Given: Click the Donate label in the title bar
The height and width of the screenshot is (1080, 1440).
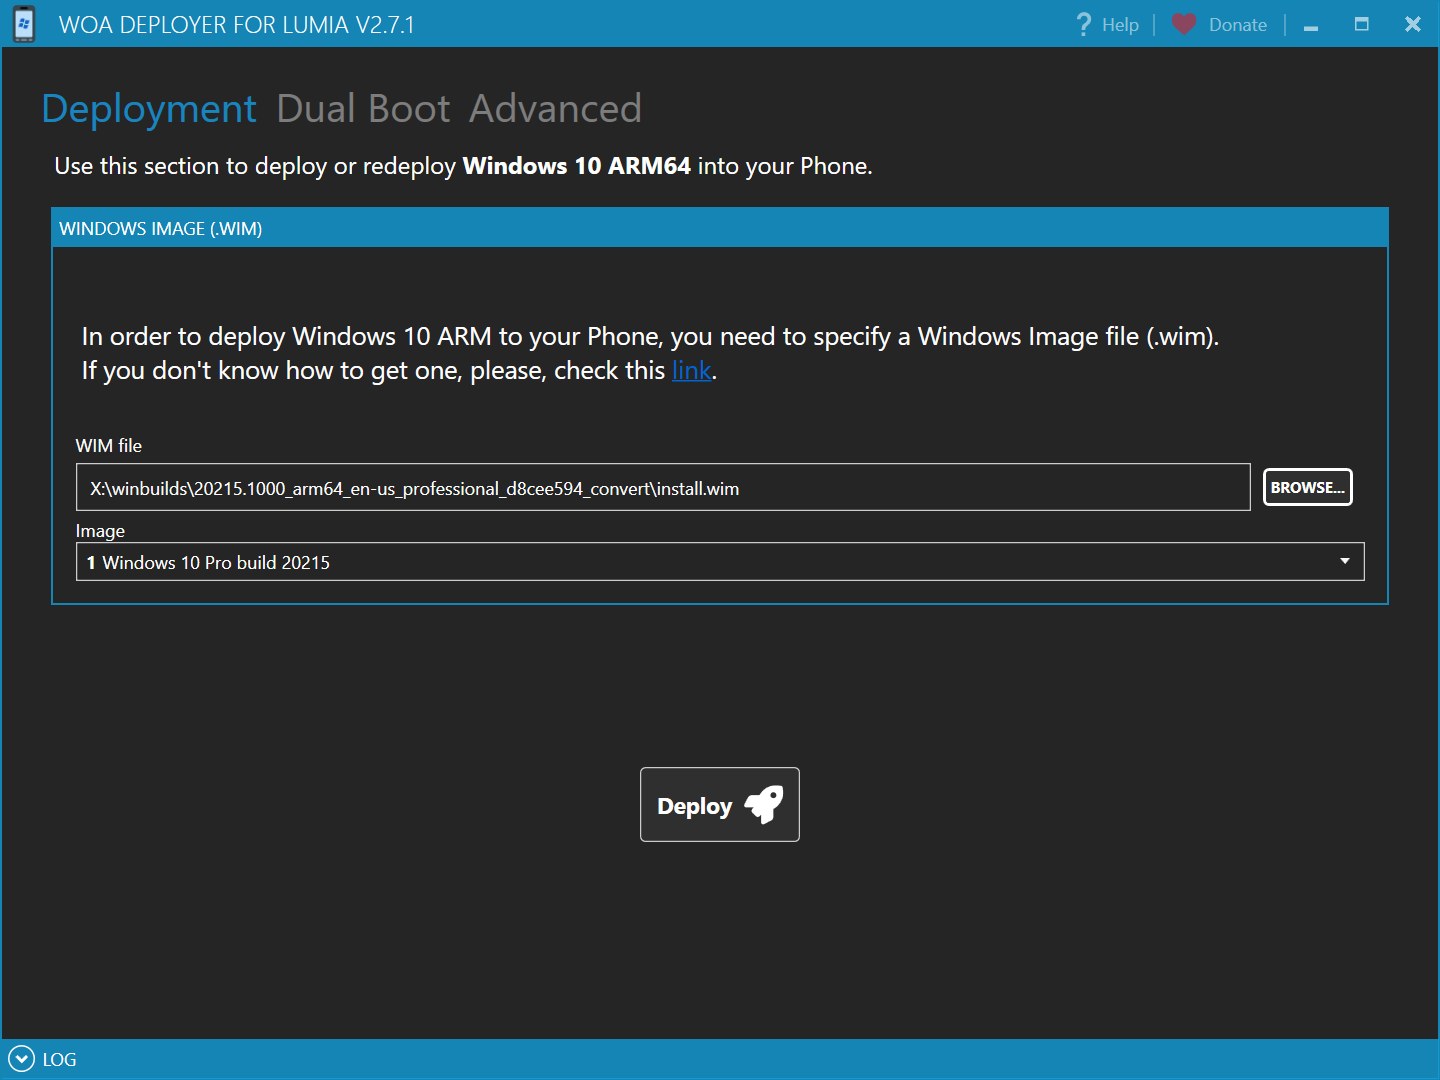Looking at the screenshot, I should click(x=1237, y=25).
